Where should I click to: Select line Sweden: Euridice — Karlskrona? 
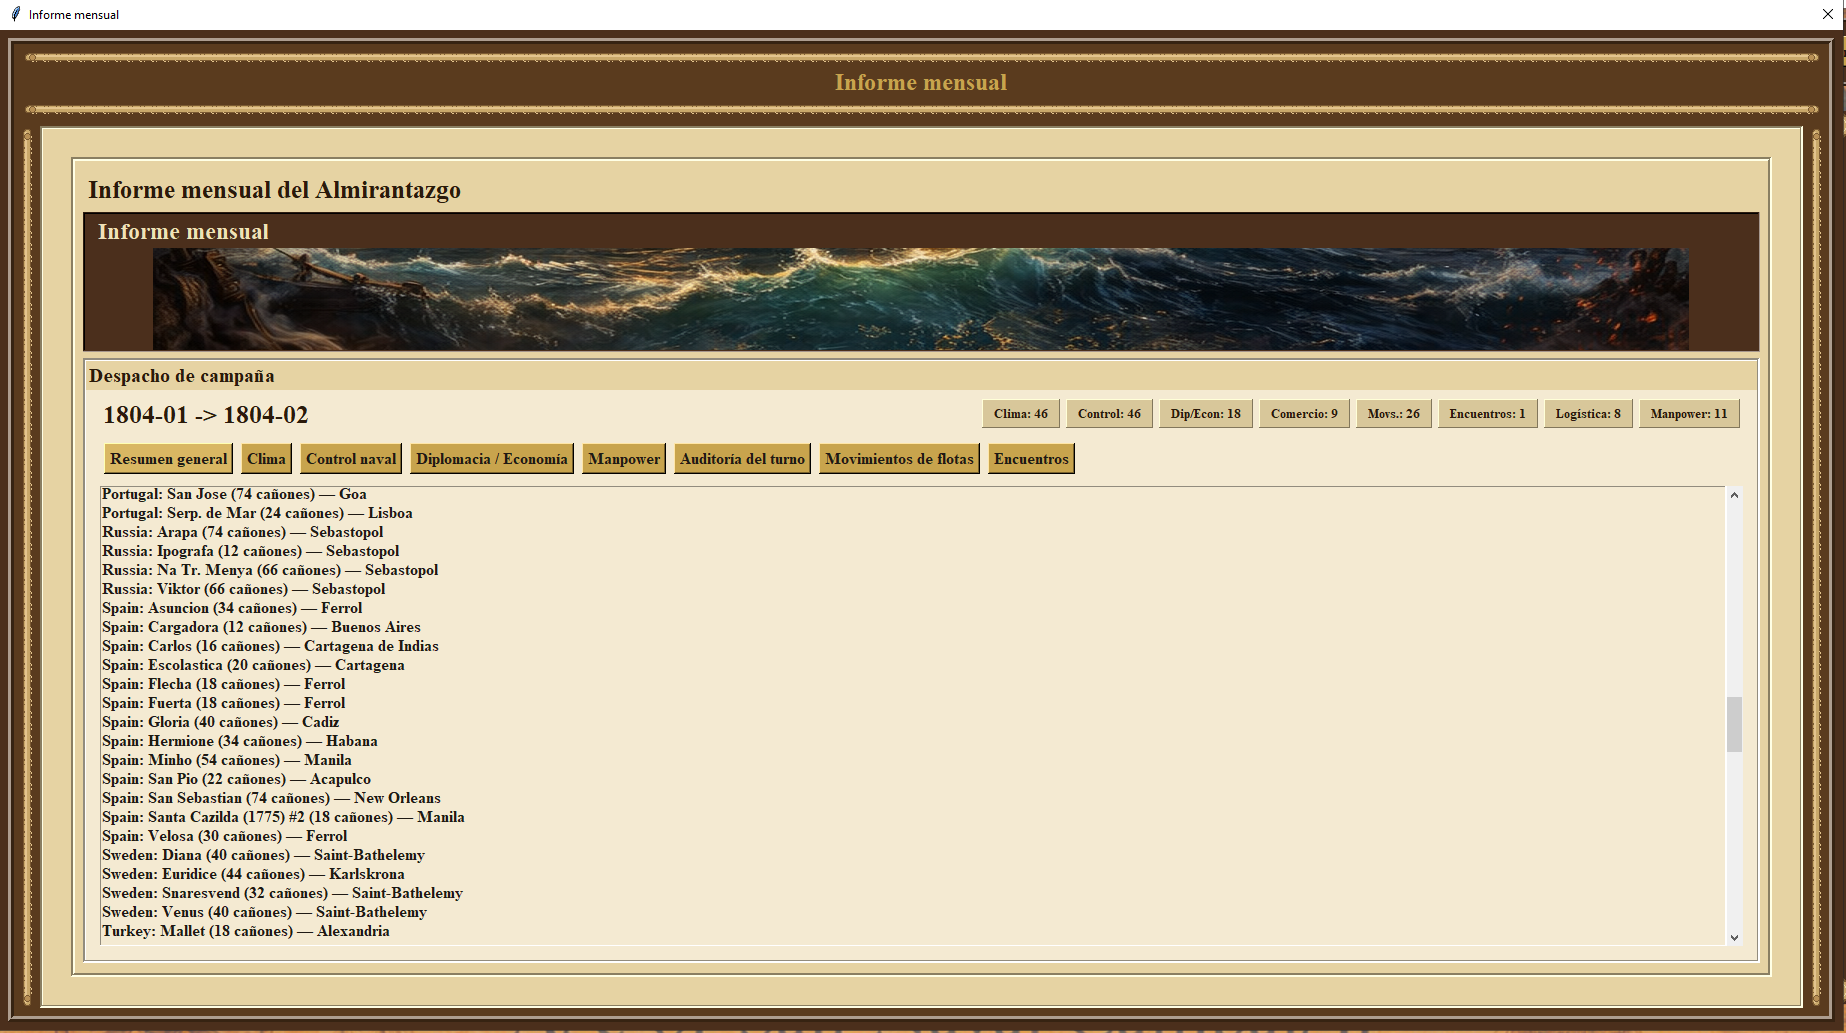[x=253, y=874]
